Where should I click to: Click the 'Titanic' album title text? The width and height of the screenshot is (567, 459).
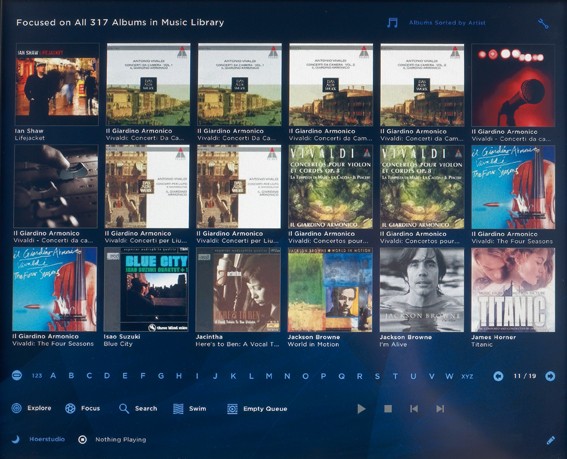tap(482, 344)
